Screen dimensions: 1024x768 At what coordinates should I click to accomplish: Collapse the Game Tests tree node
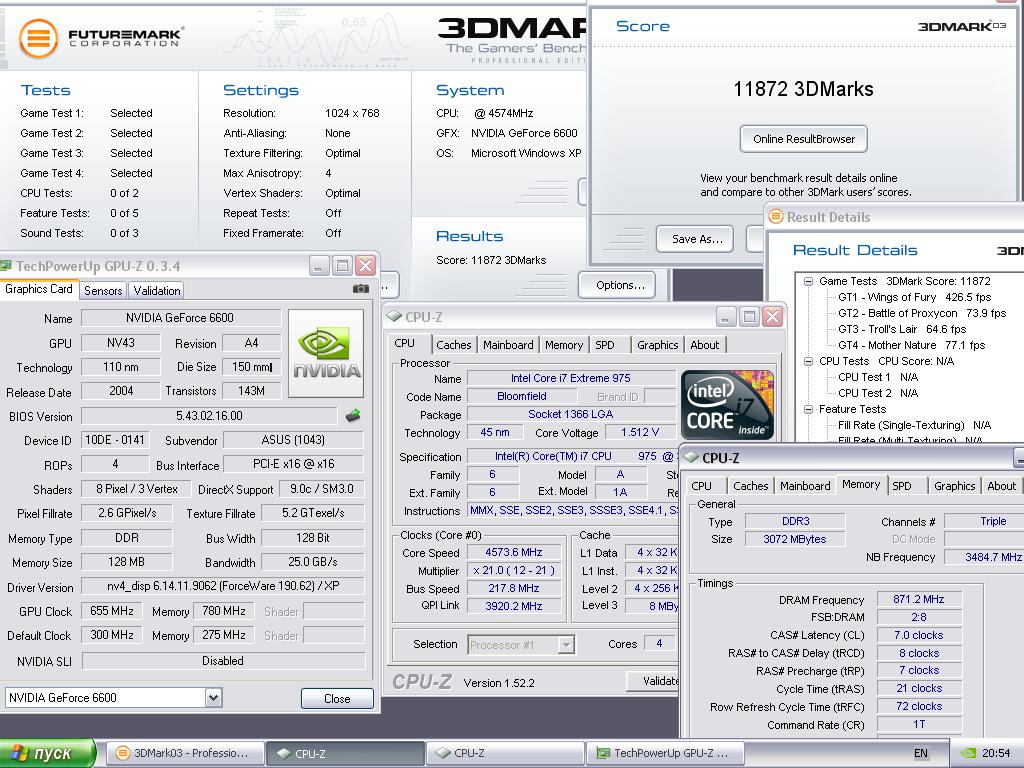tap(808, 281)
